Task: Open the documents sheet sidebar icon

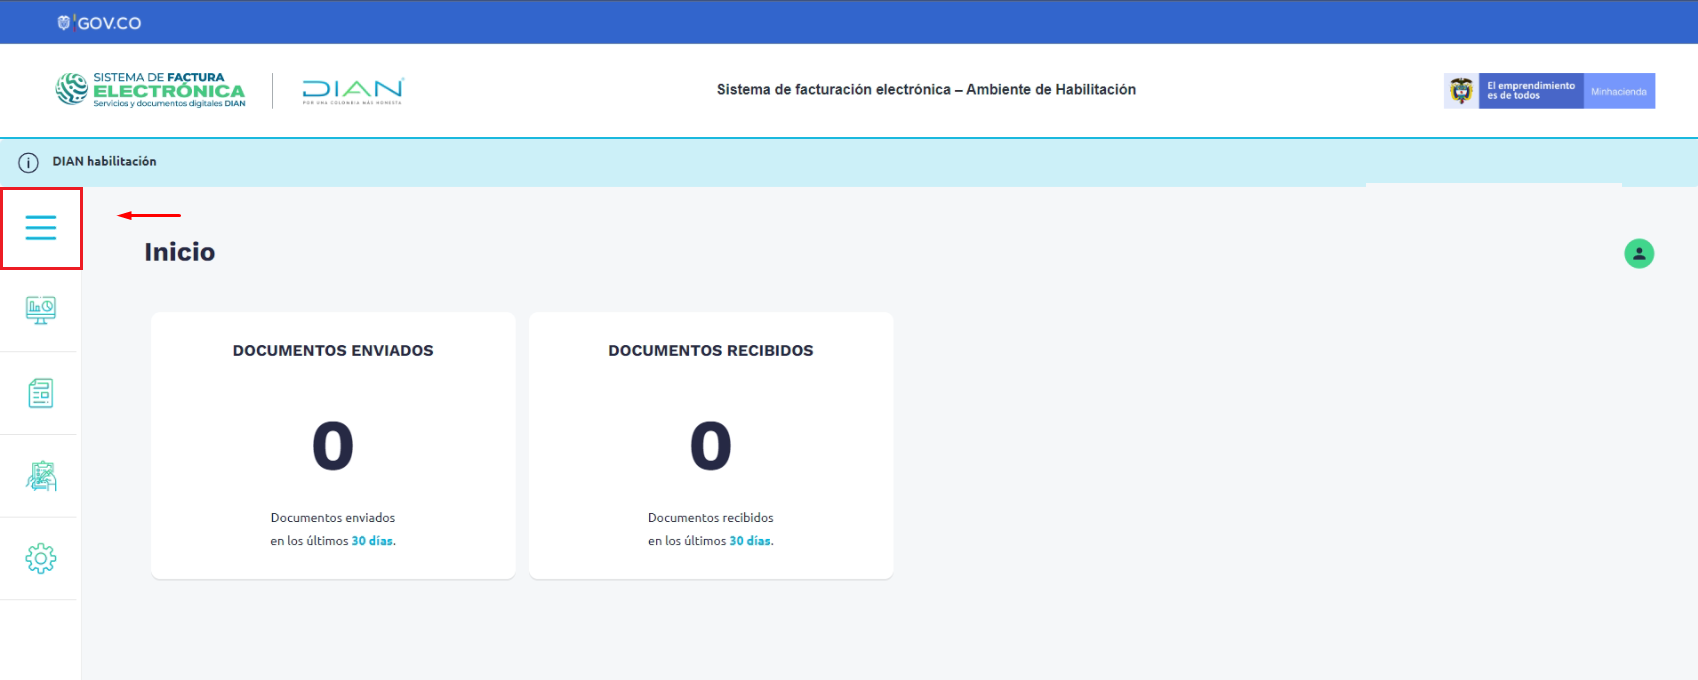Action: click(41, 393)
